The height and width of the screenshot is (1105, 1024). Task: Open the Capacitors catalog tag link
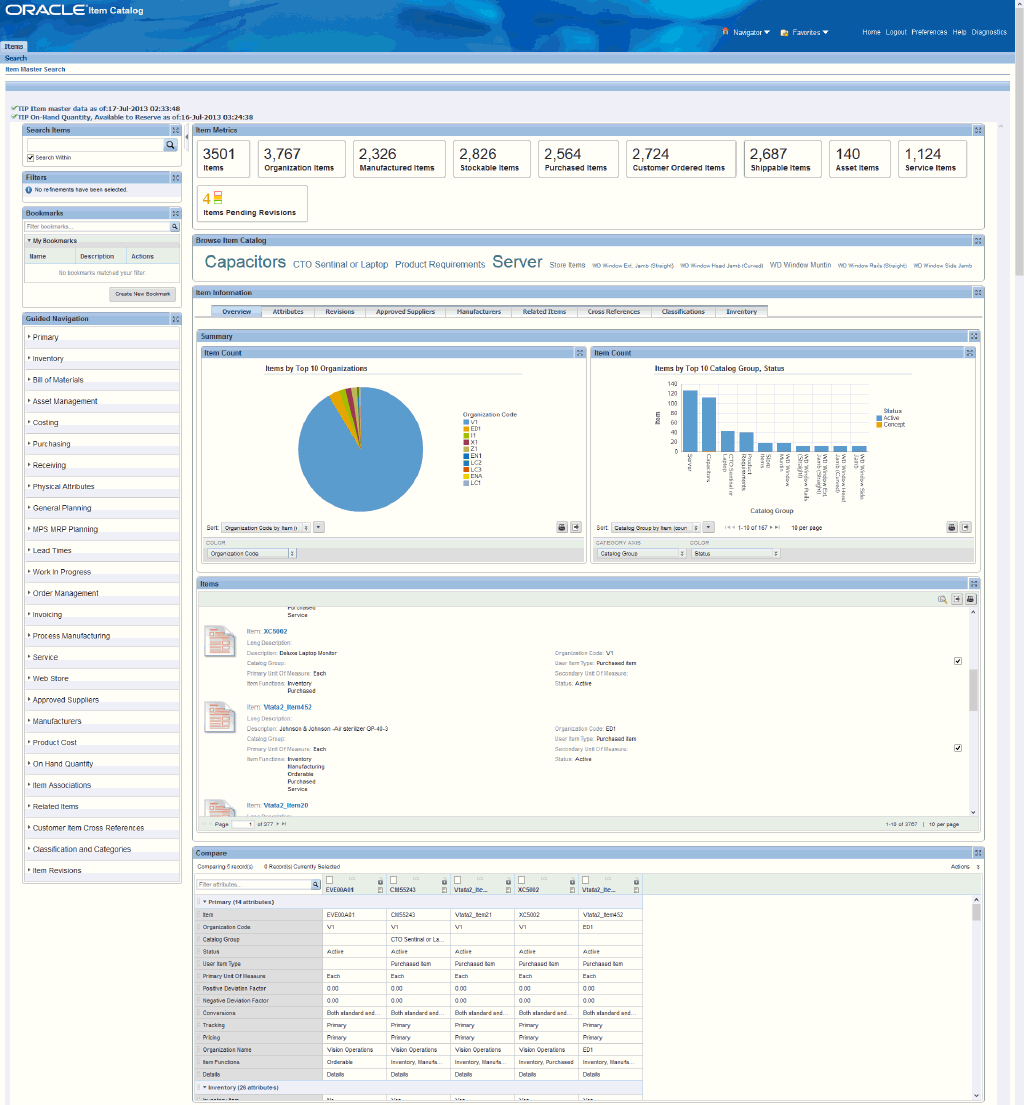tap(245, 262)
